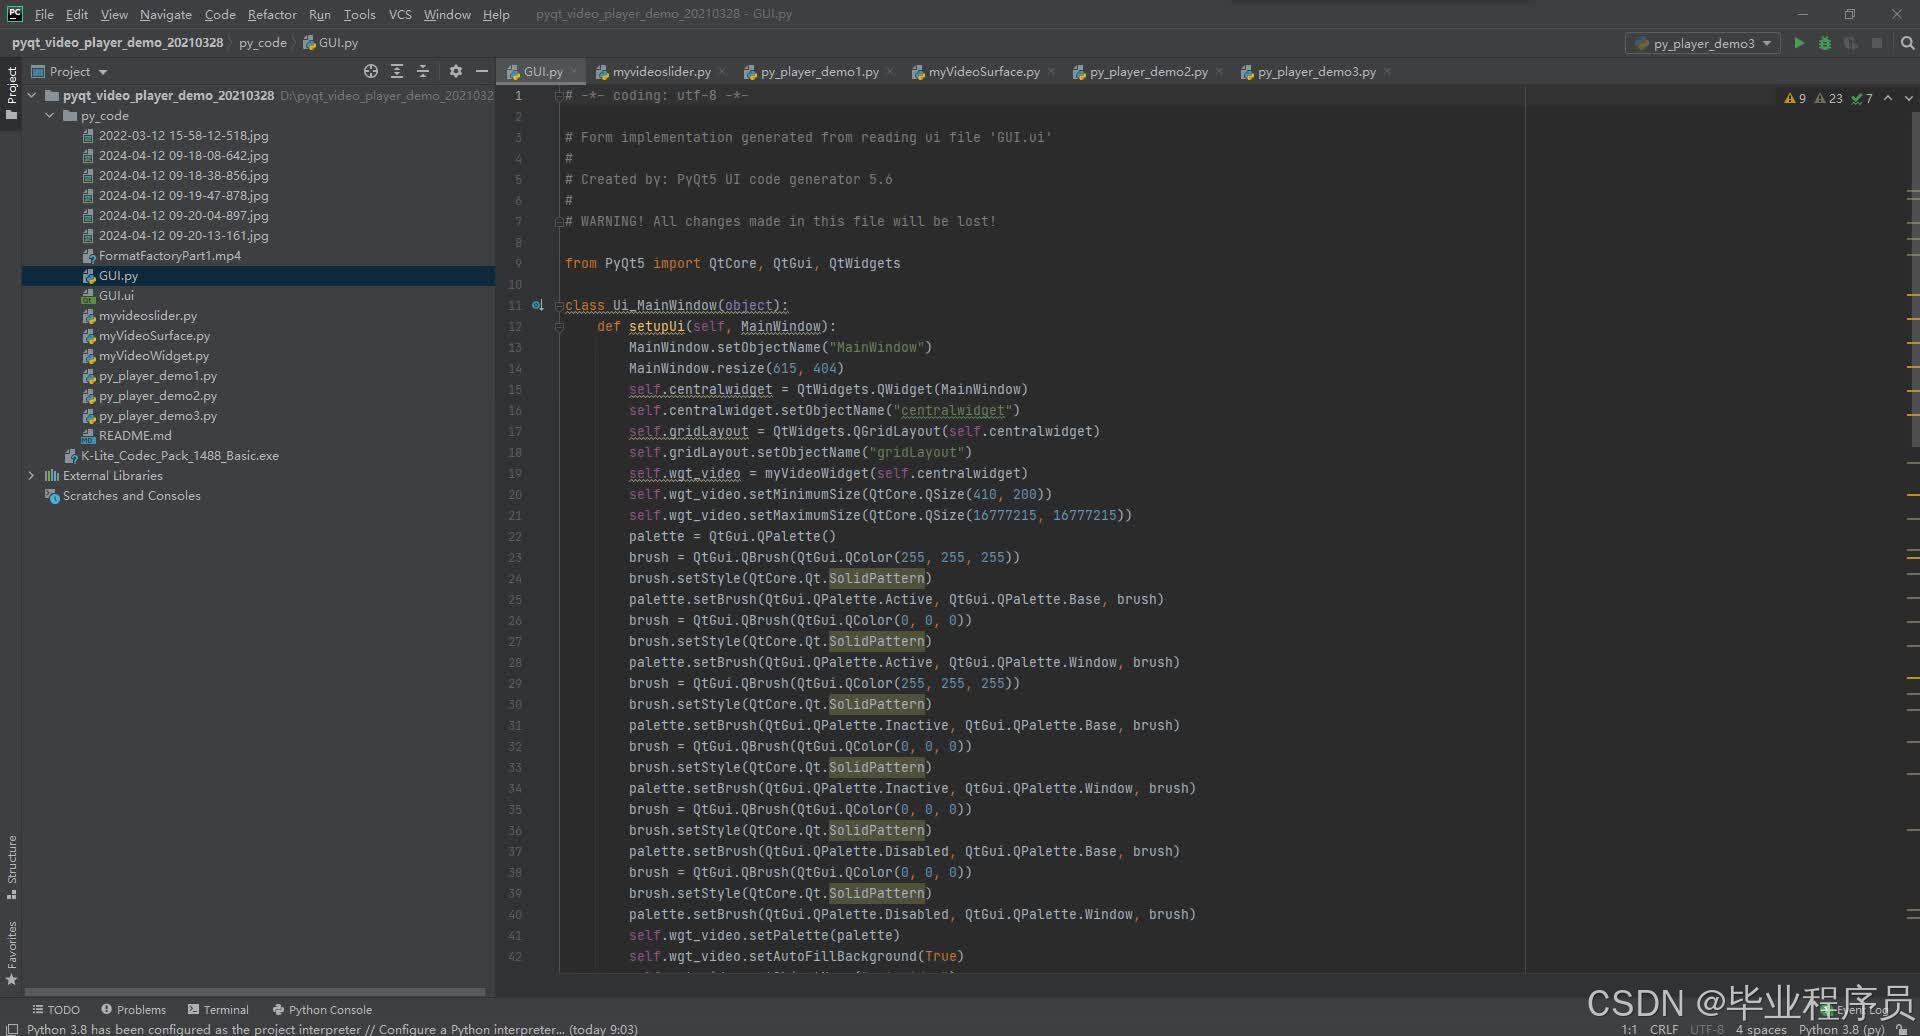This screenshot has height=1036, width=1920.
Task: Open the TODO tool window
Action: (x=55, y=1009)
